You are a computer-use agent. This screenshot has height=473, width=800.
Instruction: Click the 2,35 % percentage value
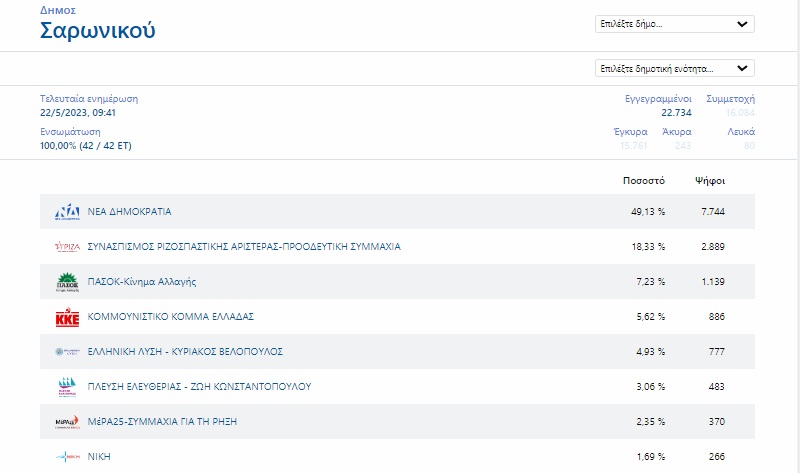pos(651,422)
